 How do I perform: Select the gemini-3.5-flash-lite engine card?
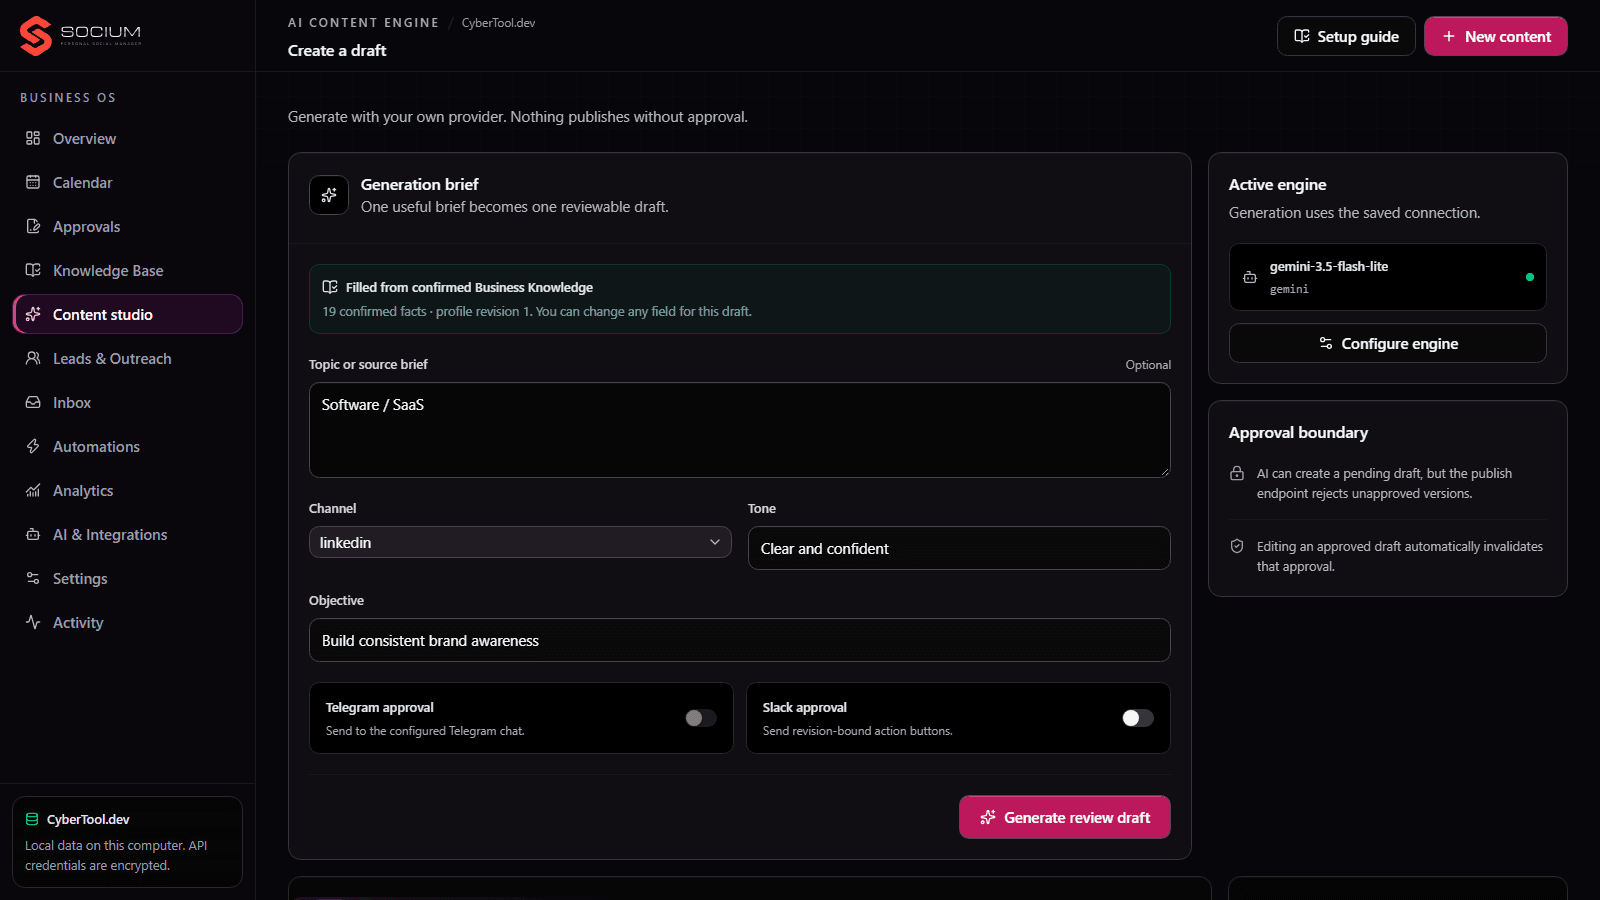1388,277
